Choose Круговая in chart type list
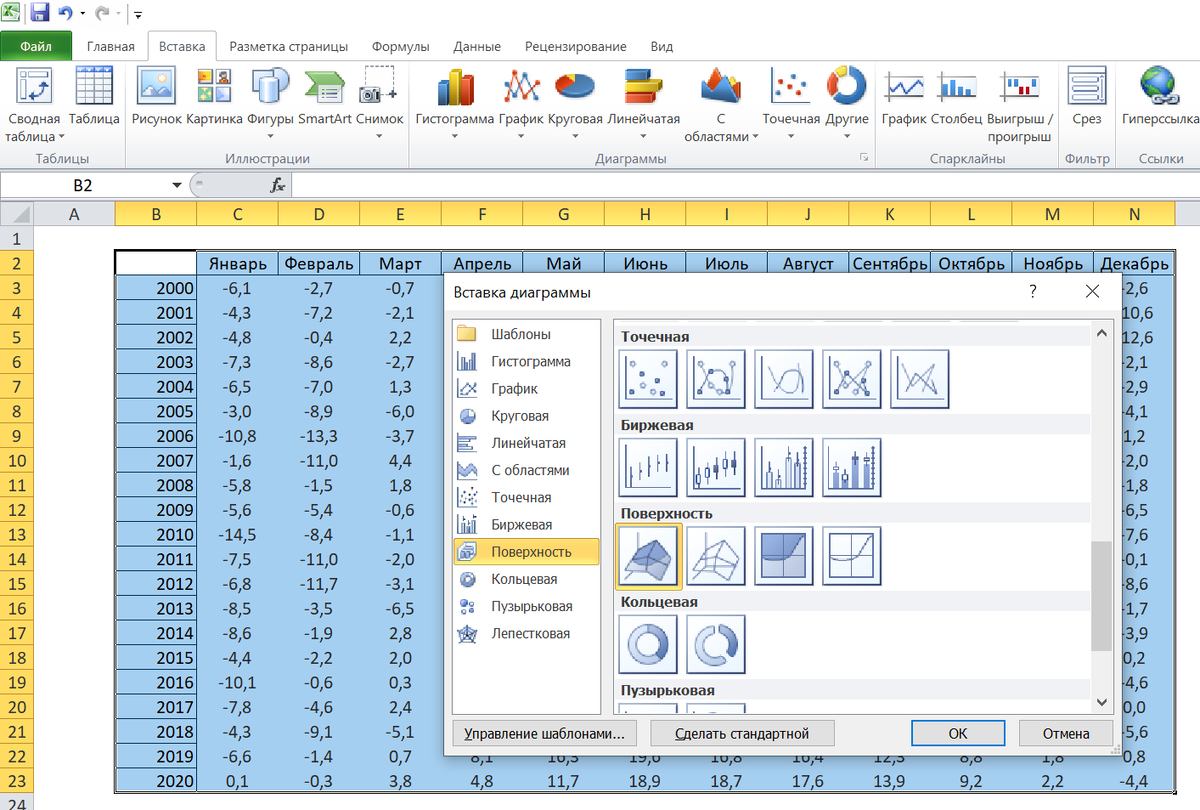The image size is (1200, 810). point(526,415)
